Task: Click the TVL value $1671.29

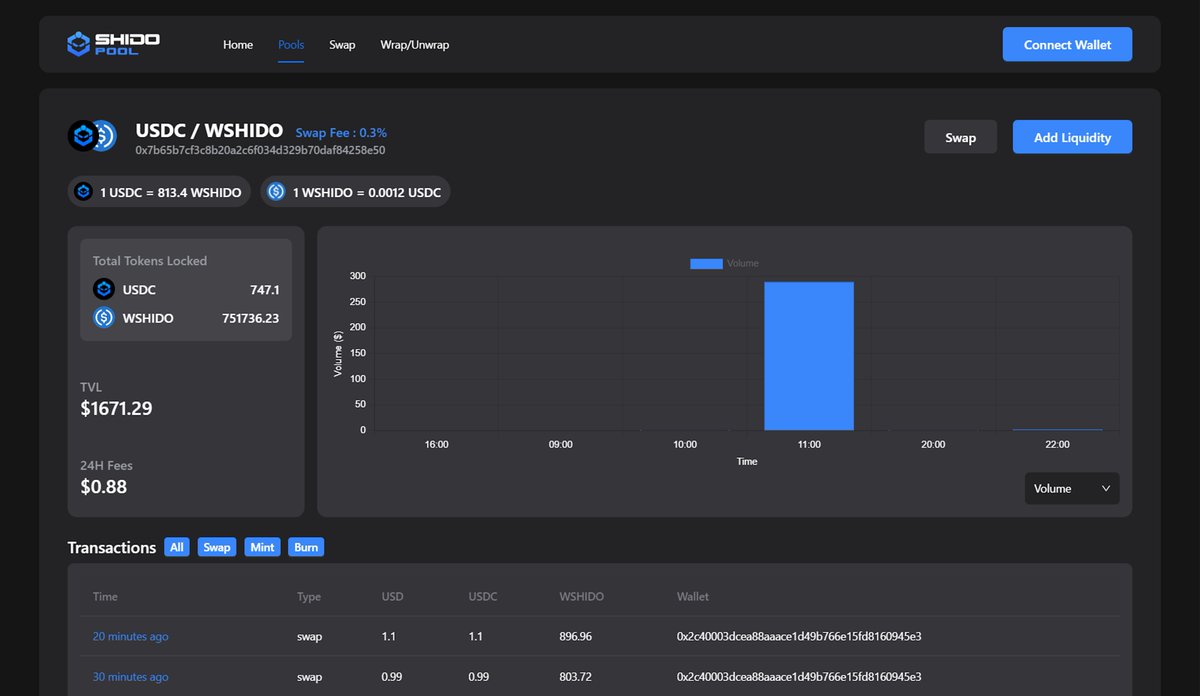Action: pos(116,408)
